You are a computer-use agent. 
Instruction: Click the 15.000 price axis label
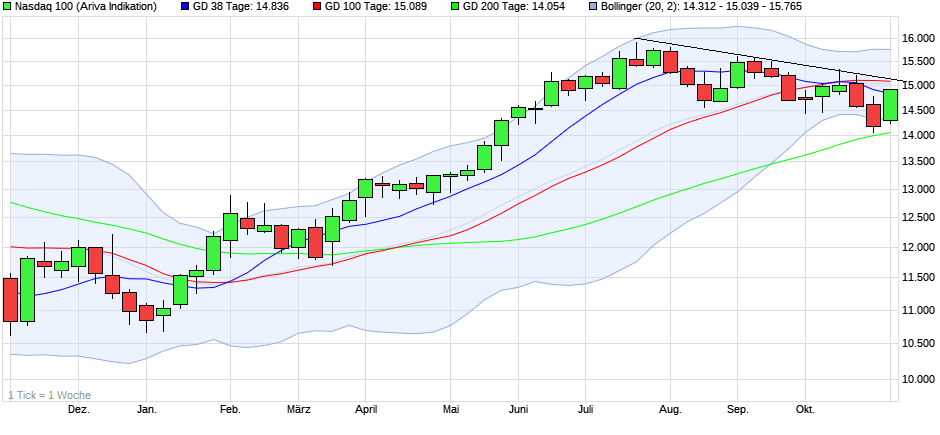pos(919,86)
